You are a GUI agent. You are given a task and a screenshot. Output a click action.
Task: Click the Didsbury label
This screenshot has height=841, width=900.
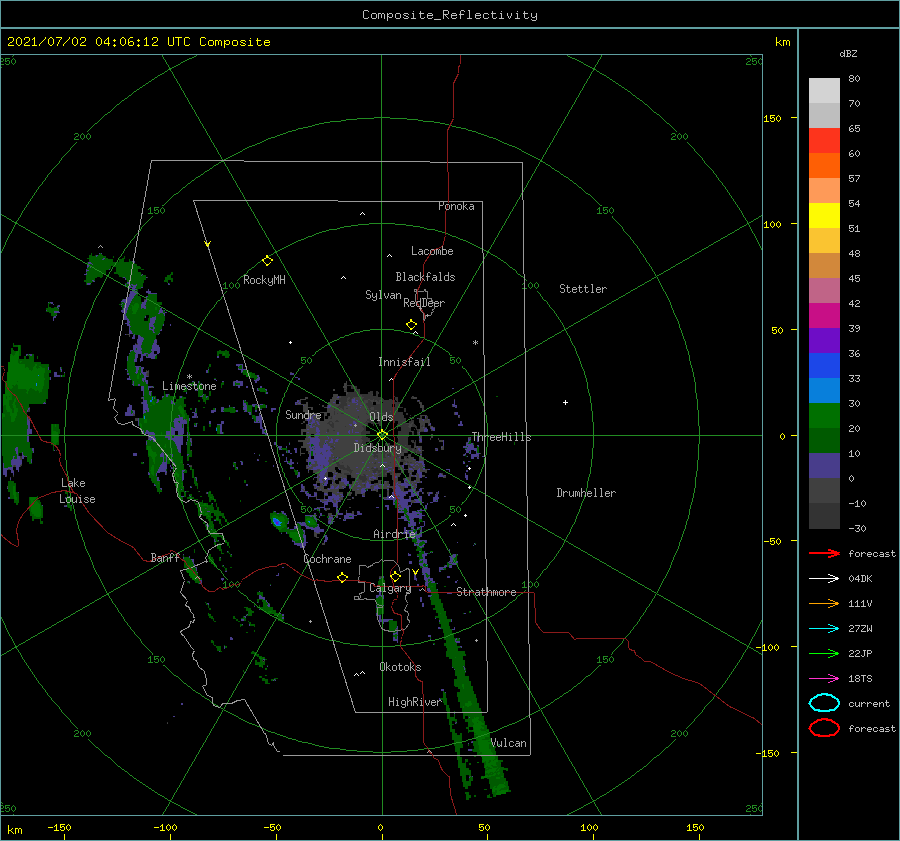pyautogui.click(x=377, y=448)
